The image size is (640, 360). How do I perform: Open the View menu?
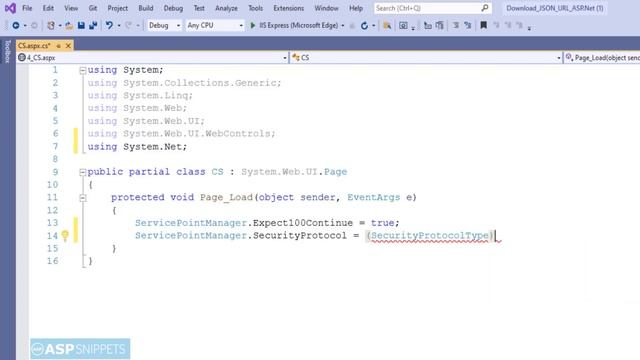71,8
